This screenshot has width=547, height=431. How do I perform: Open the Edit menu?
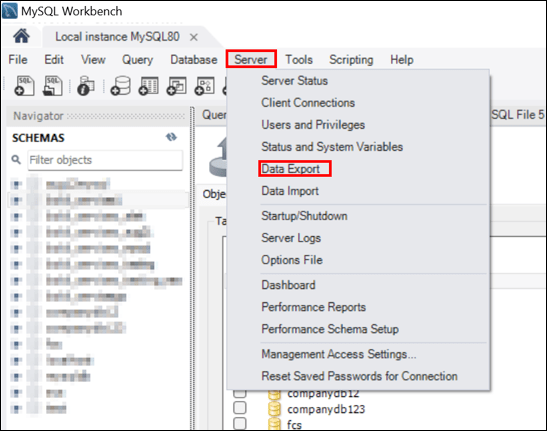click(54, 59)
